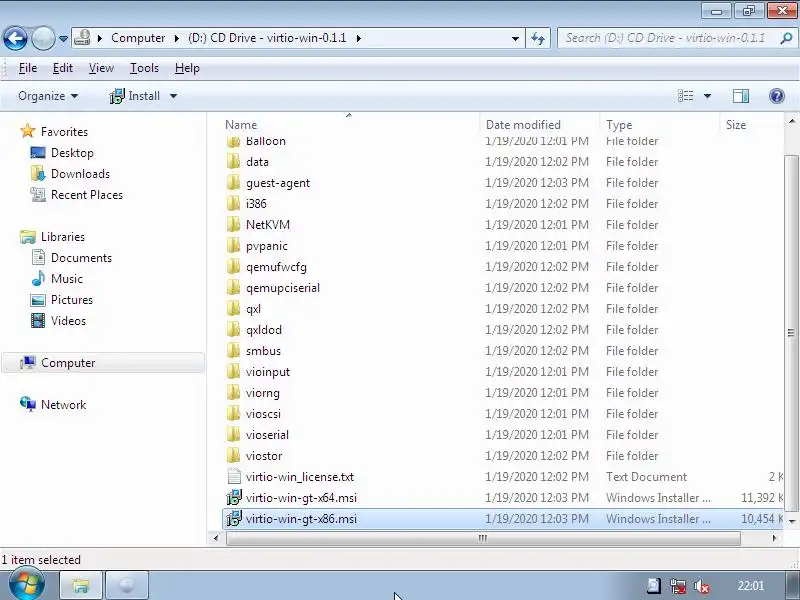Open the Tools menu

144,68
